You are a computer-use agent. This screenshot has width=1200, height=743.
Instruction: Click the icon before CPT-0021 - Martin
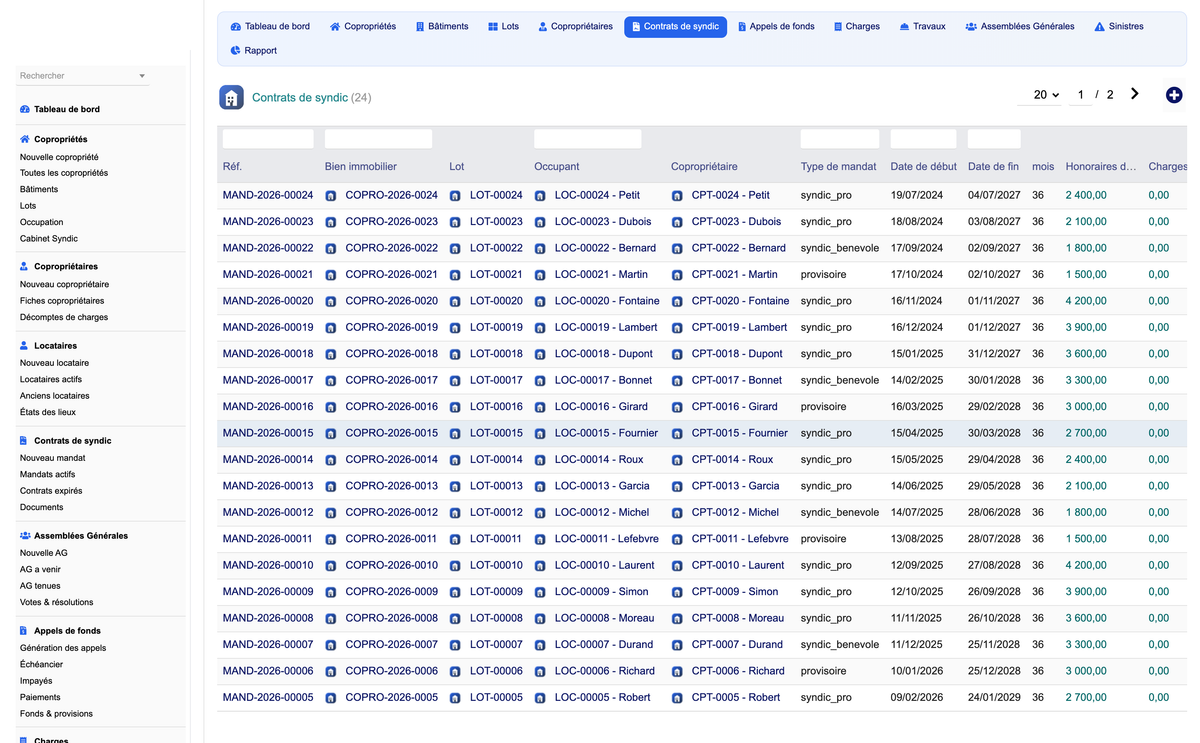(x=677, y=275)
